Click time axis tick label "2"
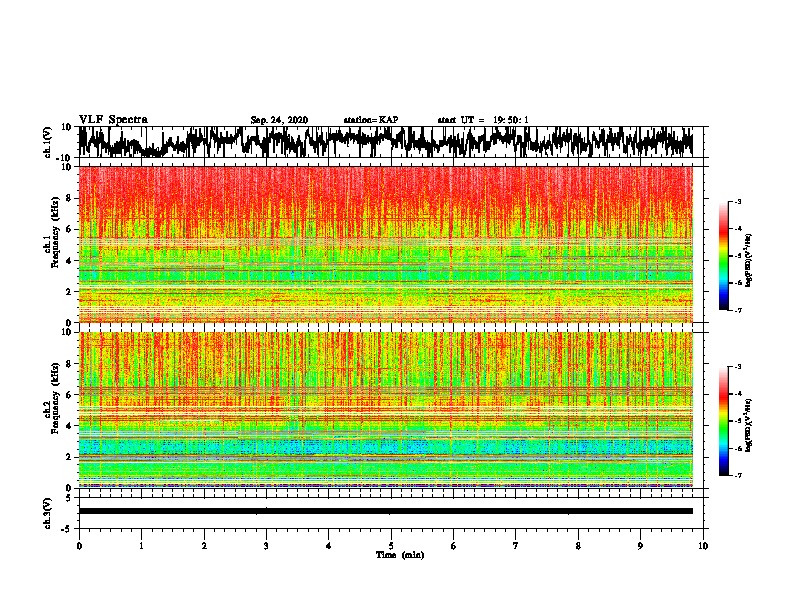792x612 pixels. click(204, 546)
